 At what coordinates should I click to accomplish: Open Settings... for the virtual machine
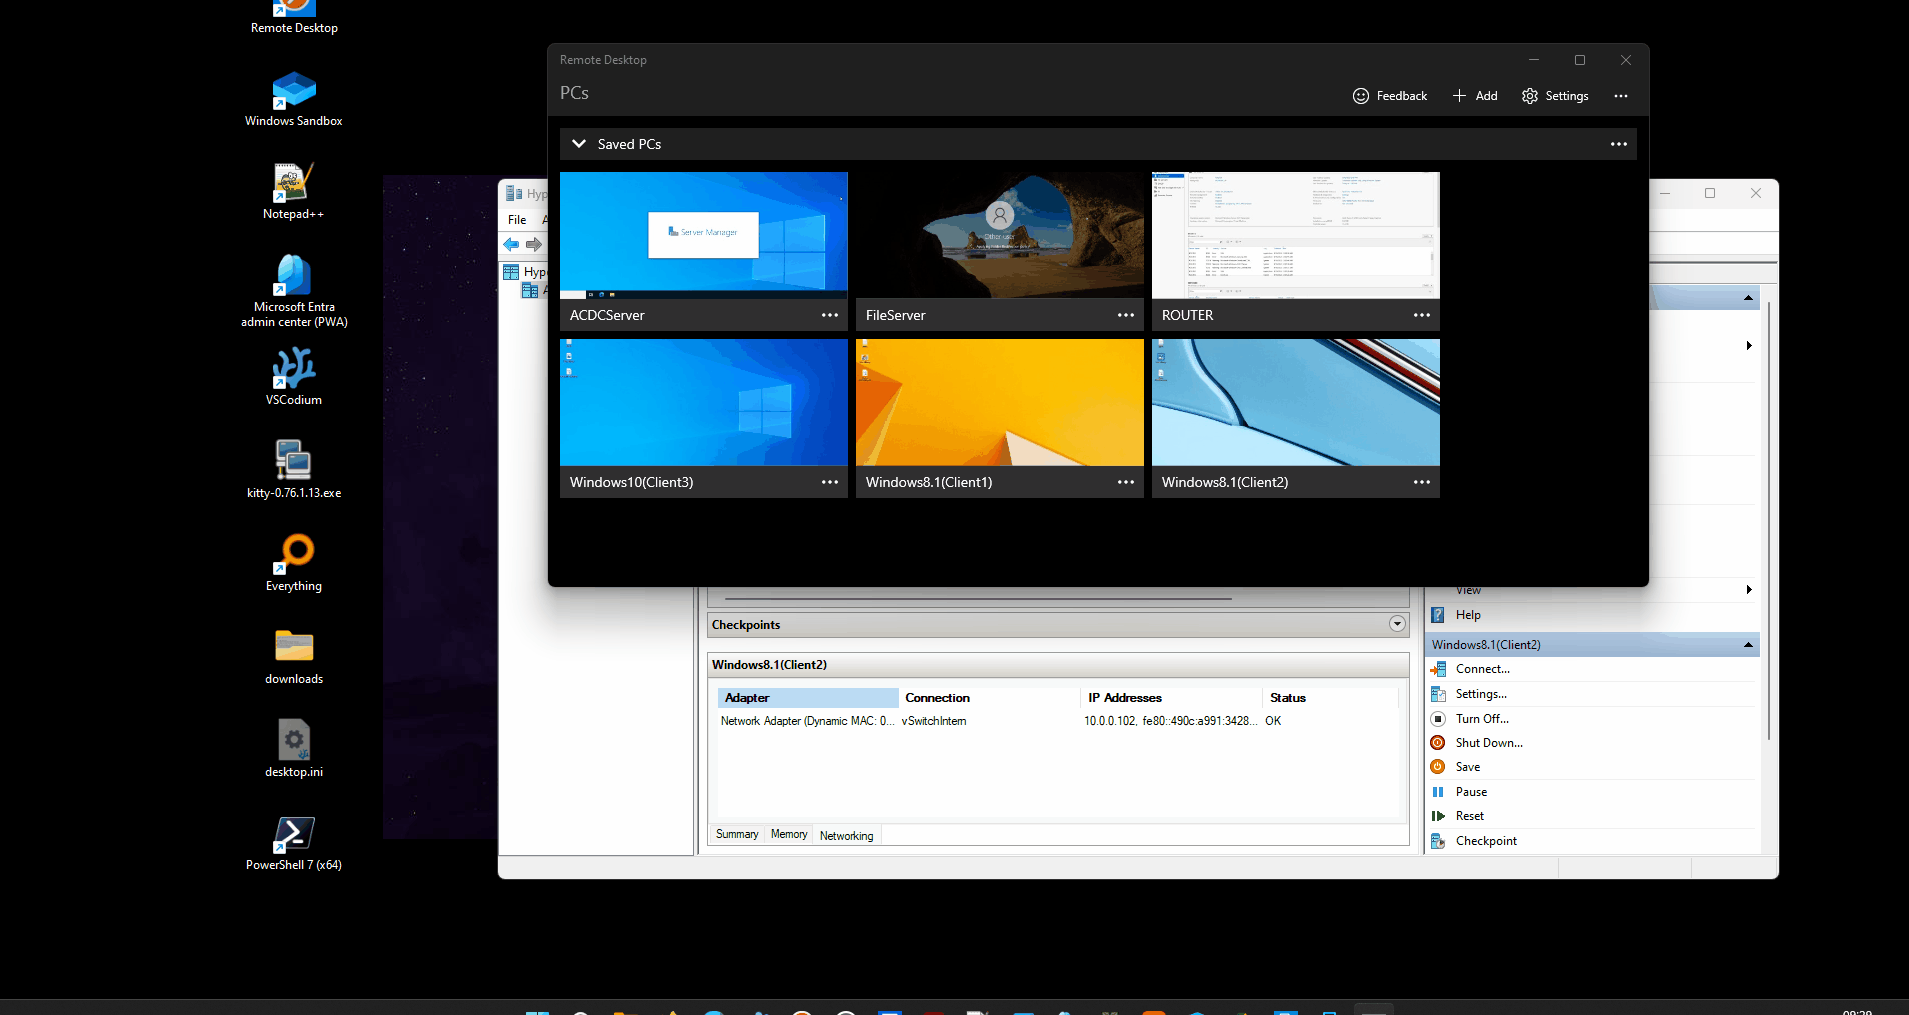(1481, 694)
